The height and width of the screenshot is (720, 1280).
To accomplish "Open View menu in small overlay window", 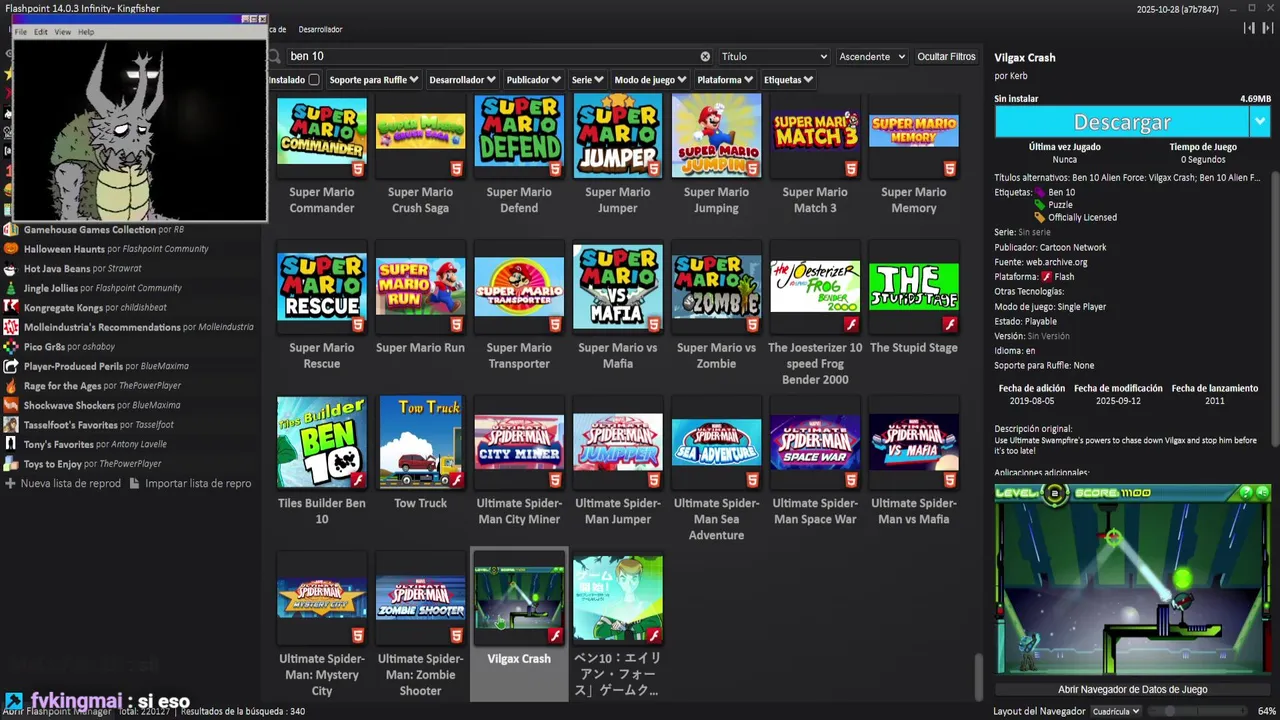I will 62,32.
